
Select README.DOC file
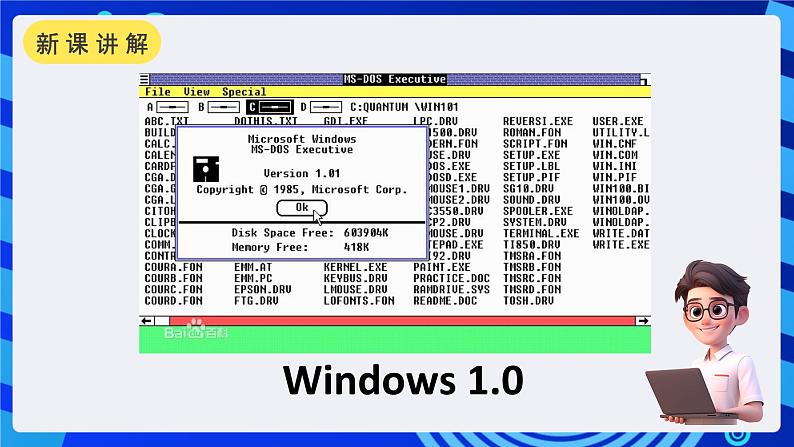pyautogui.click(x=444, y=300)
